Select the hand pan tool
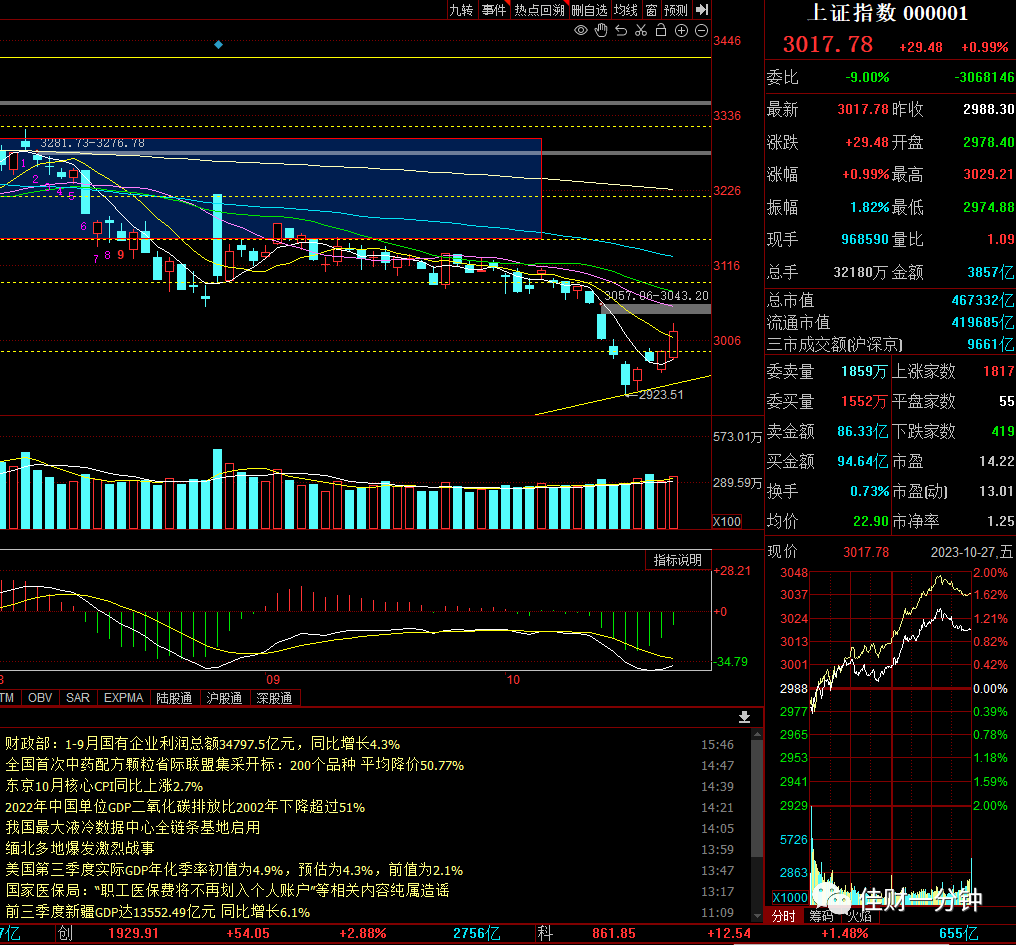This screenshot has height=945, width=1016. 601,30
